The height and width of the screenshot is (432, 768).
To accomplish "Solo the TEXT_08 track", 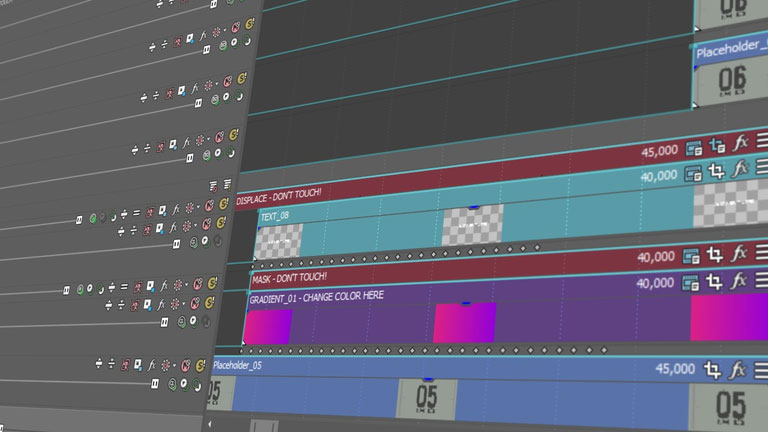I will click(x=221, y=222).
